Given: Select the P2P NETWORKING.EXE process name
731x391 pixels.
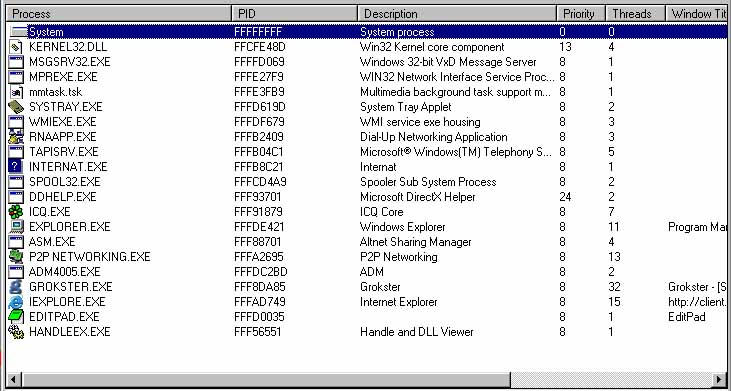Looking at the screenshot, I should pos(90,256).
